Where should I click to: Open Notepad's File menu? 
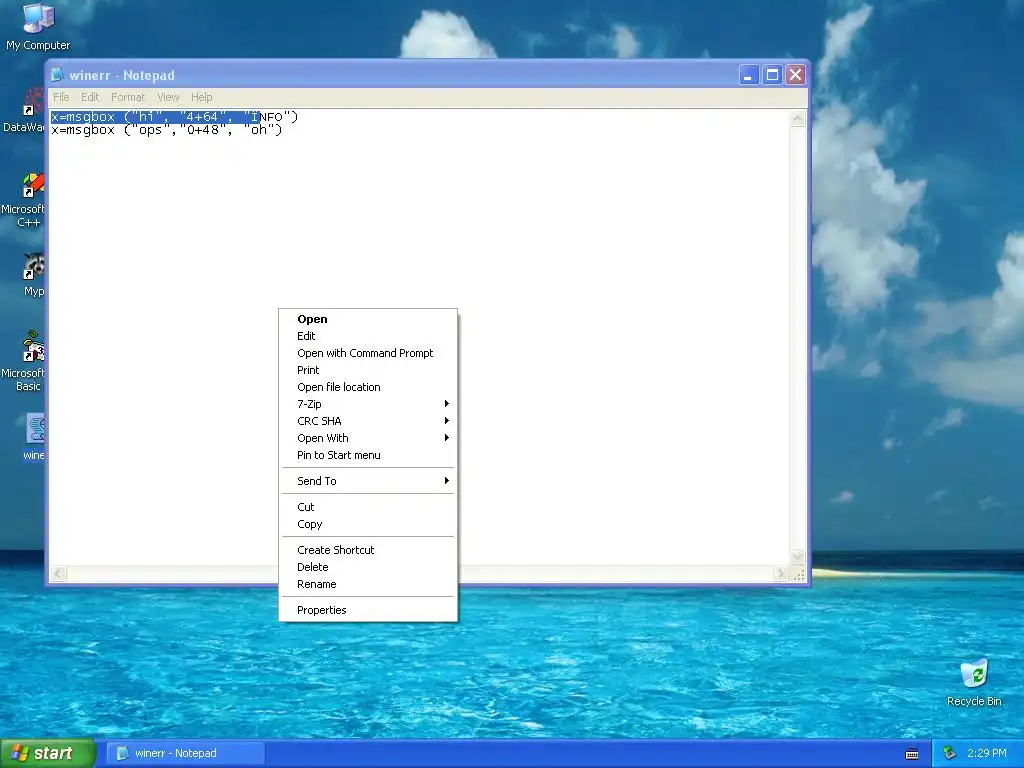(61, 97)
